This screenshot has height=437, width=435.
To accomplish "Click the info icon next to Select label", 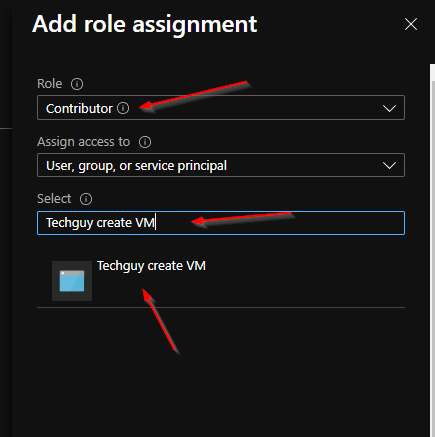I will [86, 199].
